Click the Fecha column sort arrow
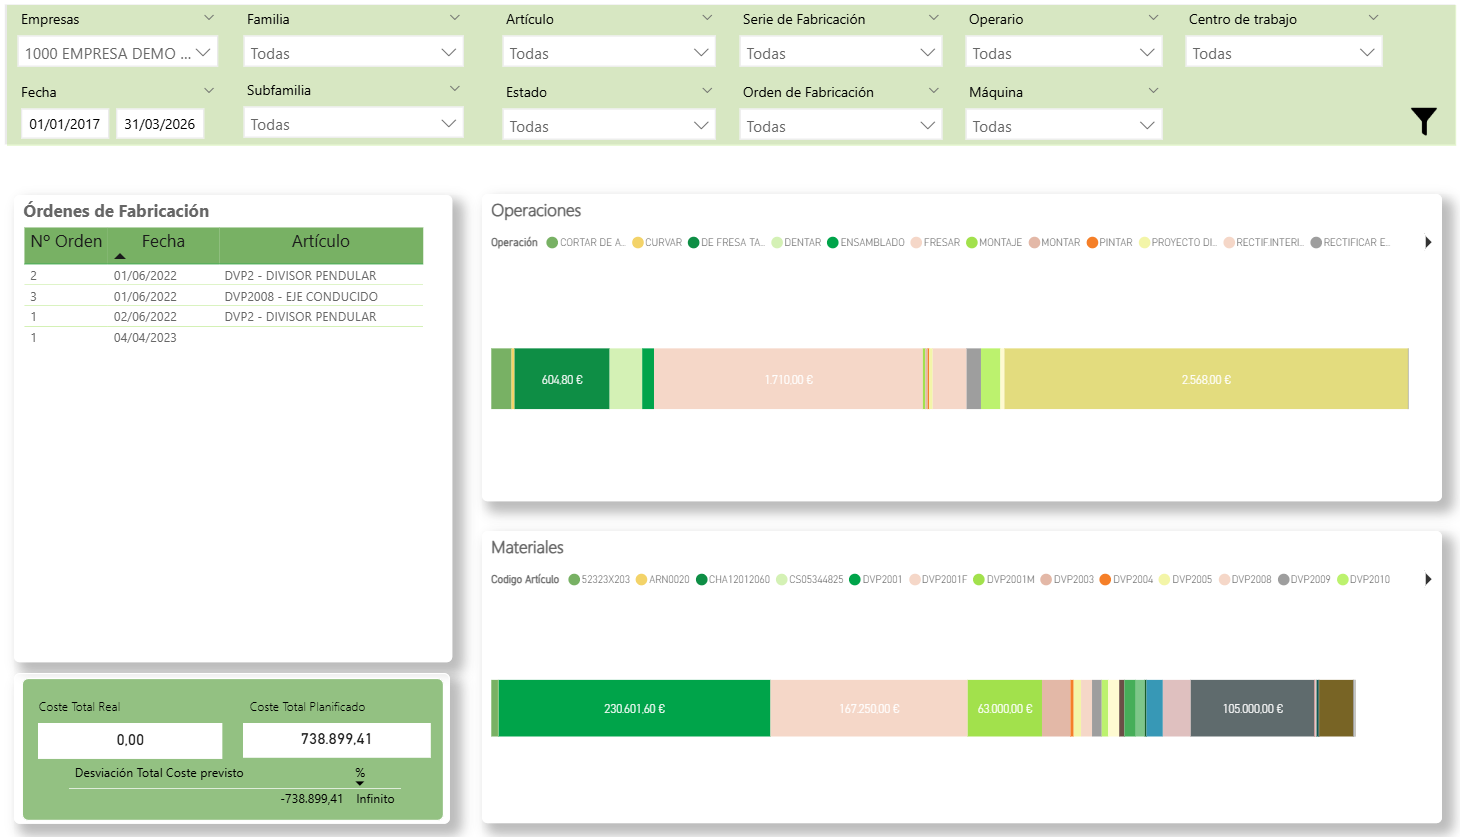 pyautogui.click(x=120, y=256)
